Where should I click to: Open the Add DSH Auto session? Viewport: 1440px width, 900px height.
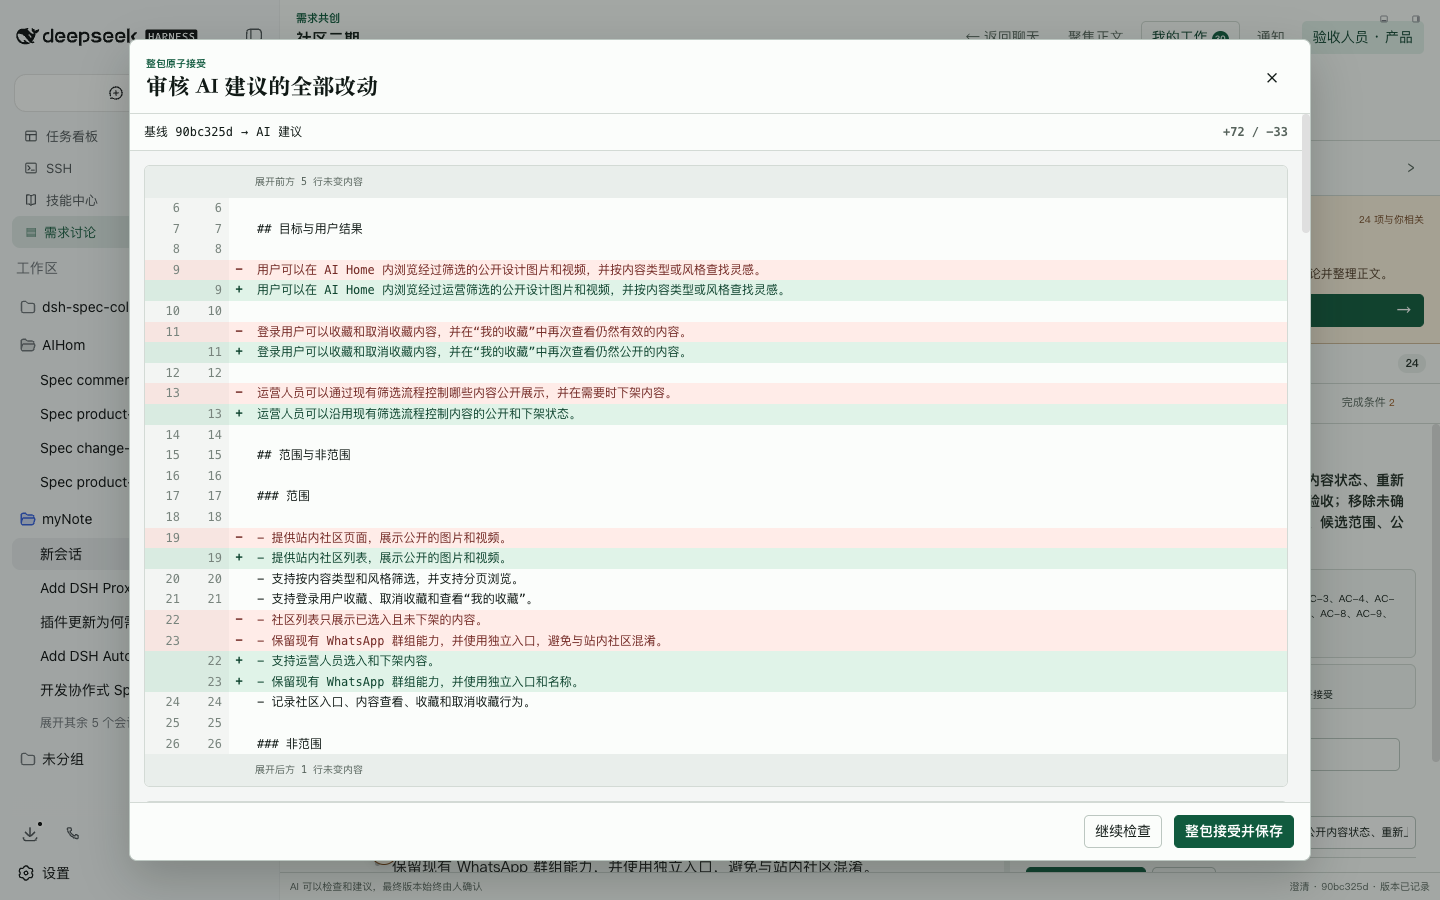pos(84,656)
